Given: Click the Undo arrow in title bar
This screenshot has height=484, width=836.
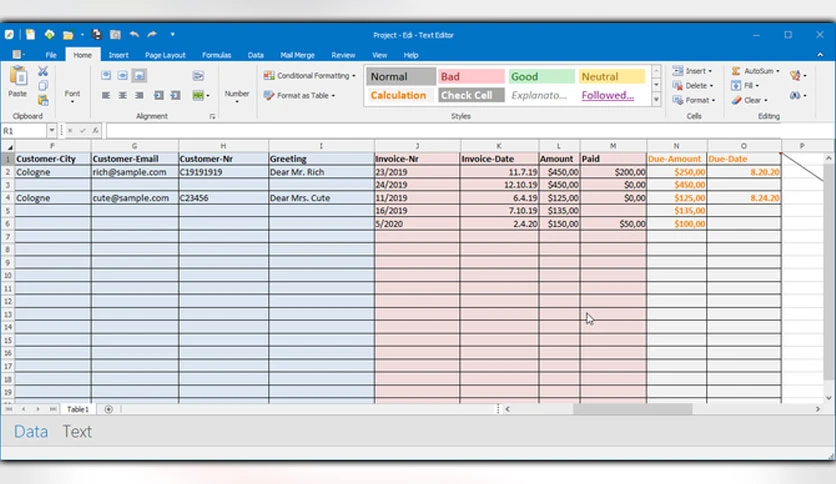Looking at the screenshot, I should 134,35.
